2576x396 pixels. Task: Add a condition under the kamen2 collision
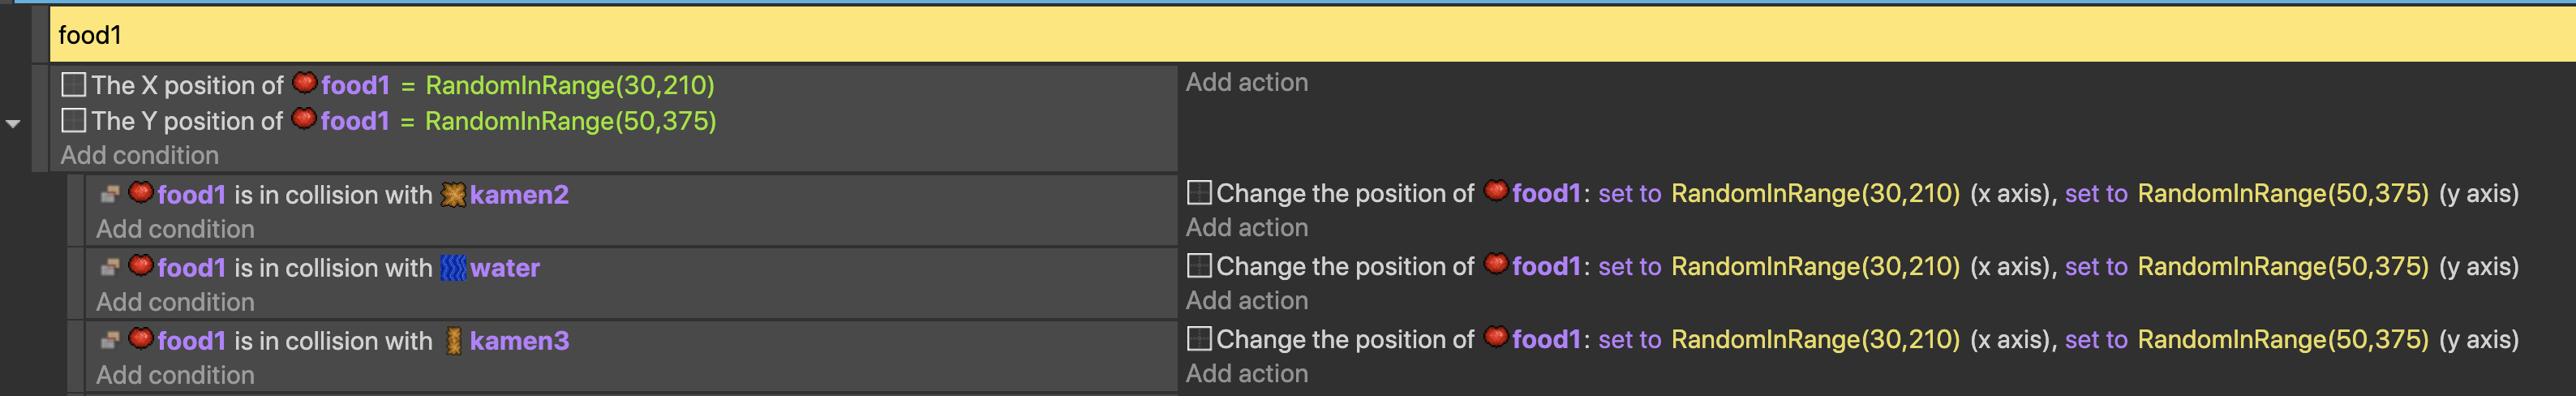click(x=175, y=229)
